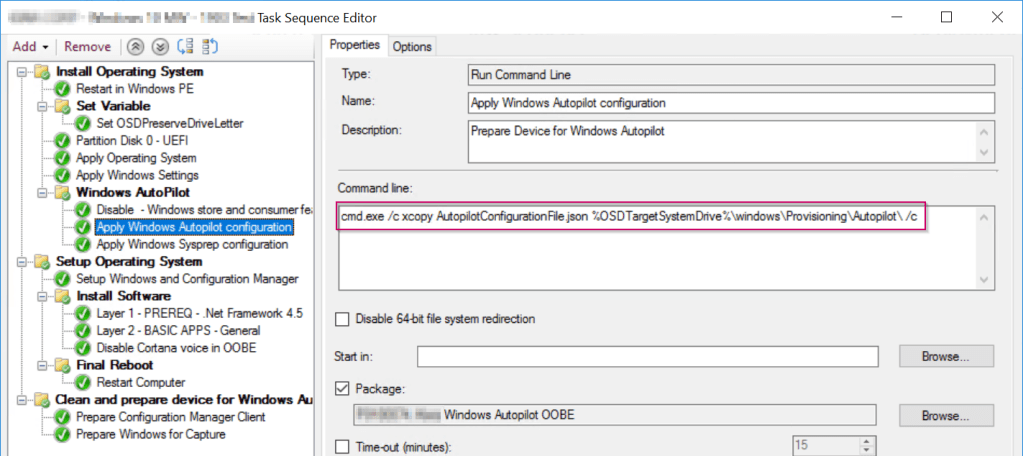The width and height of the screenshot is (1023, 456).
Task: Click the Move Up double-chevron icon
Action: click(x=136, y=47)
